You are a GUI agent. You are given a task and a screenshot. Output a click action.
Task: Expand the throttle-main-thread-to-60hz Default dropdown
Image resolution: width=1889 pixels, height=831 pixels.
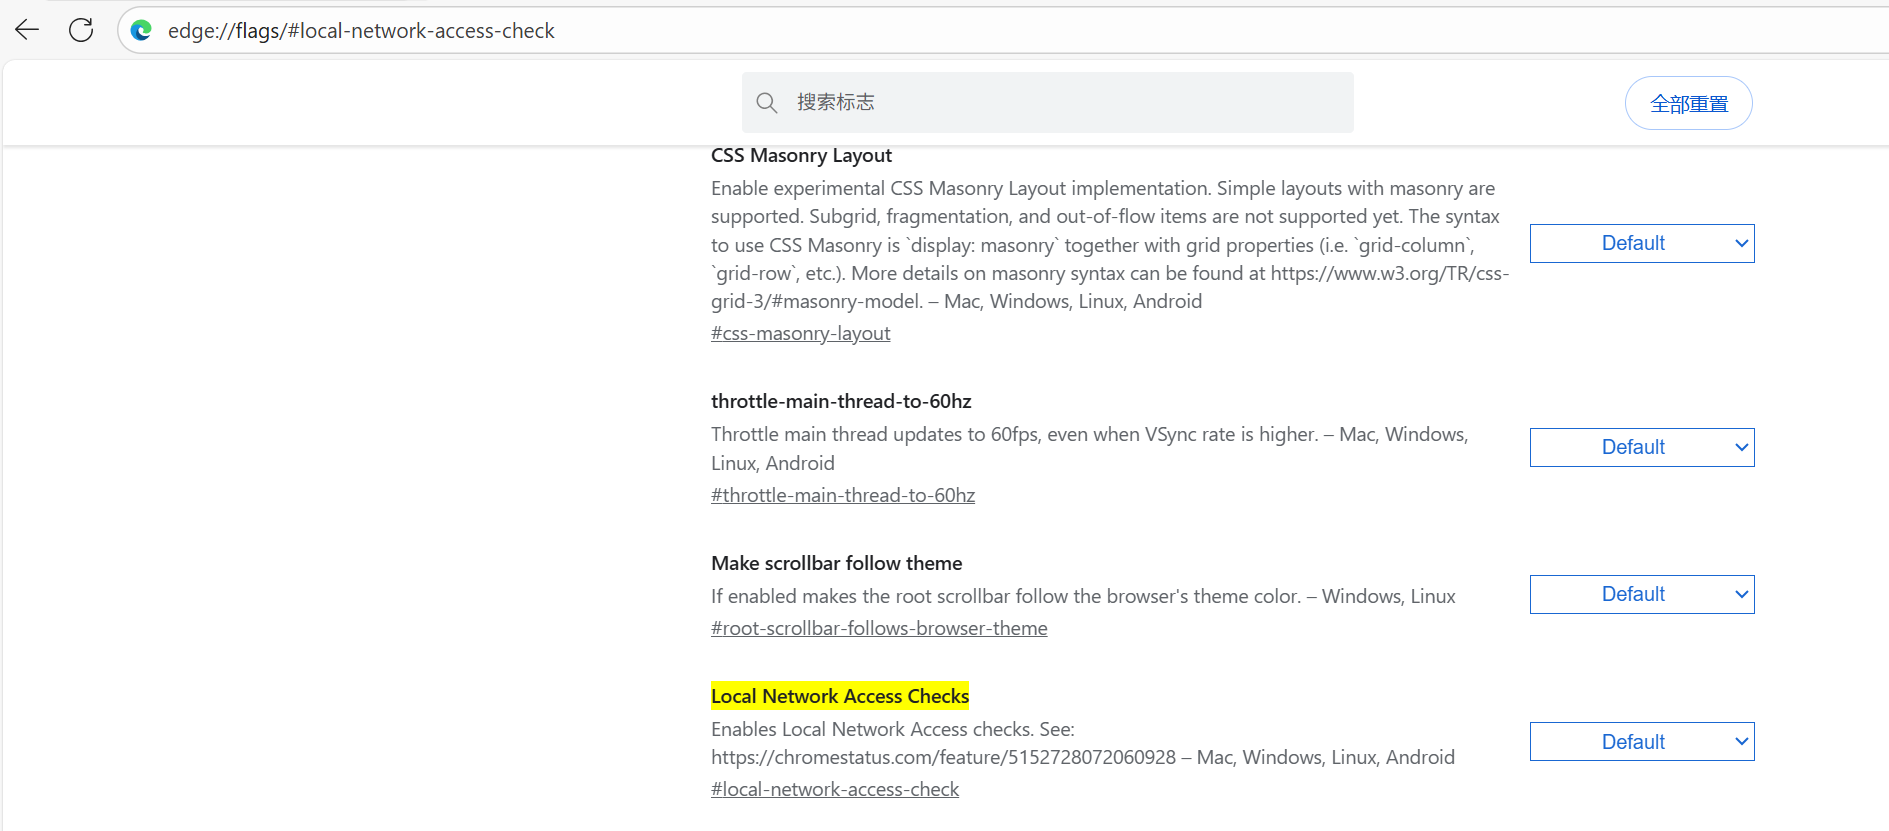pos(1641,447)
